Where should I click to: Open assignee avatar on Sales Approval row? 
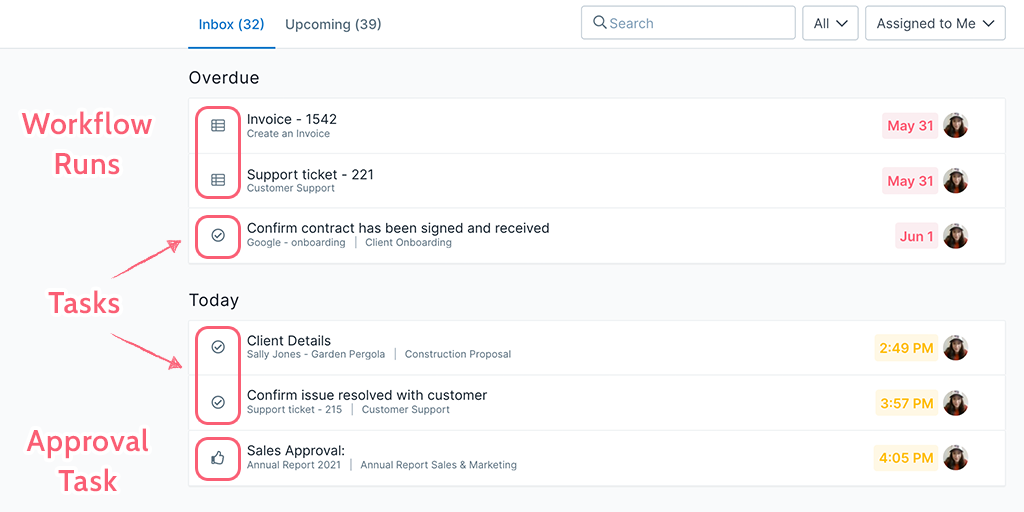(x=955, y=458)
